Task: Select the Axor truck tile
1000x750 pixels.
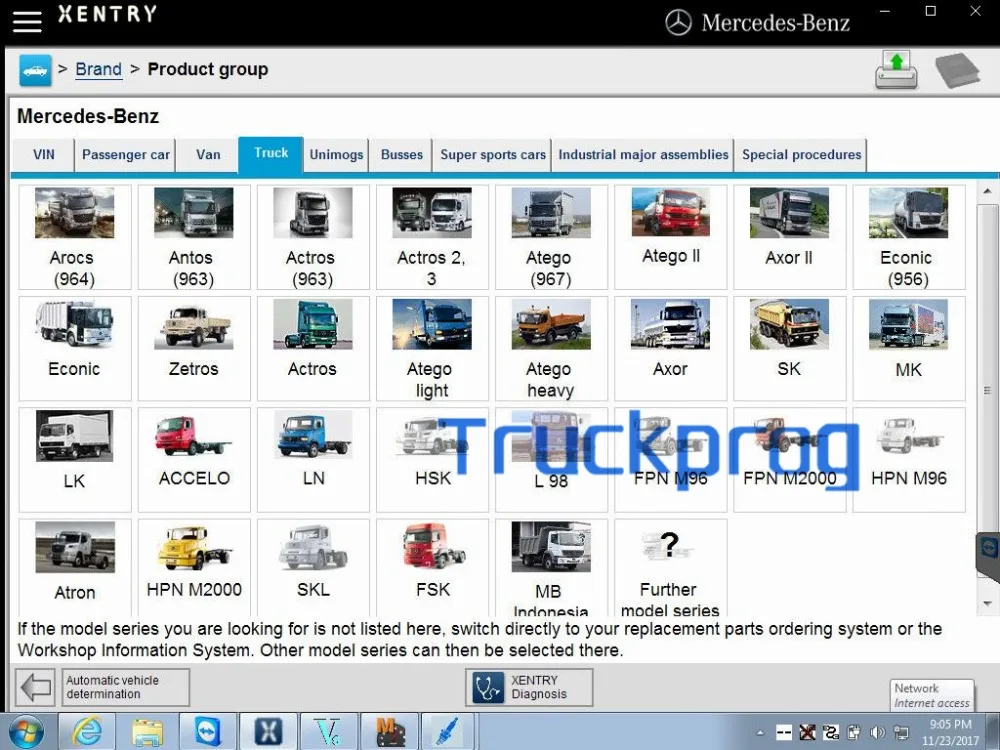Action: [x=671, y=348]
